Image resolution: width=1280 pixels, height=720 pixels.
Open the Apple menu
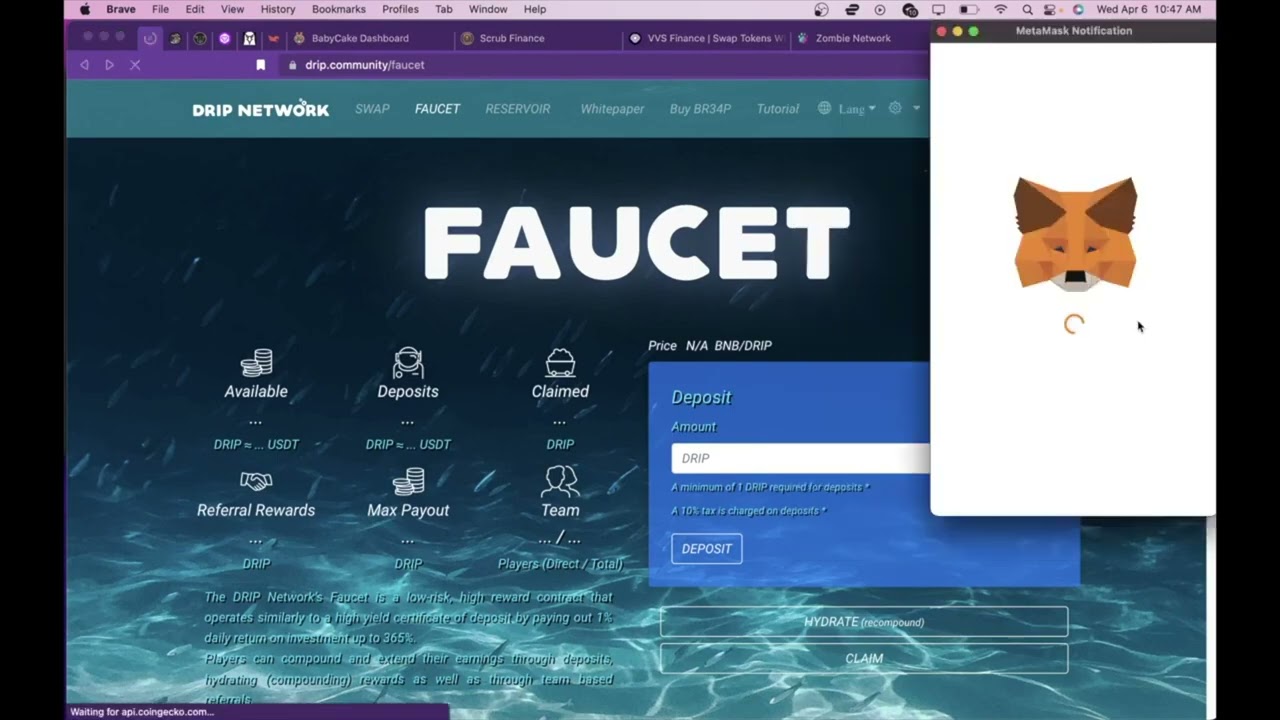tap(85, 9)
